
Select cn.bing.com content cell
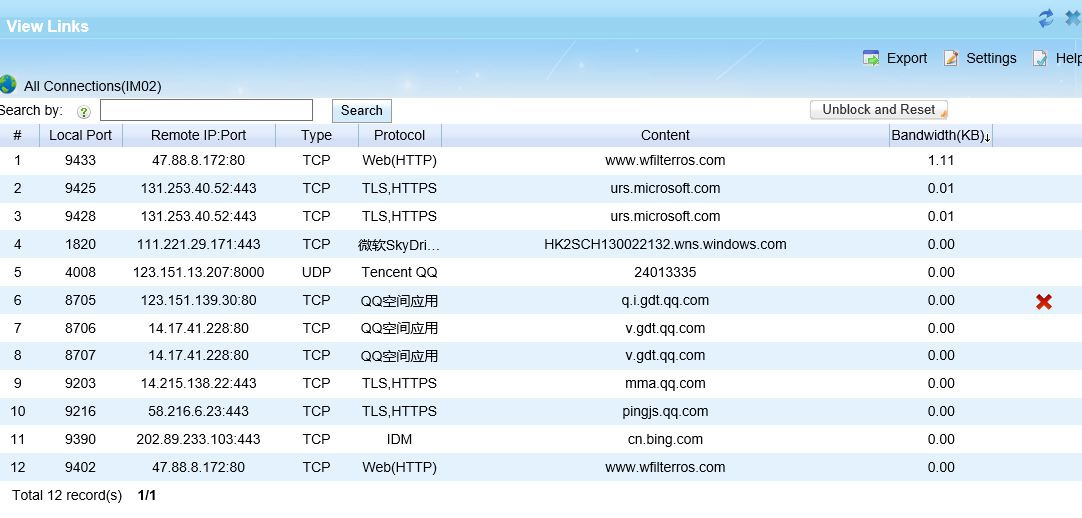click(x=665, y=439)
